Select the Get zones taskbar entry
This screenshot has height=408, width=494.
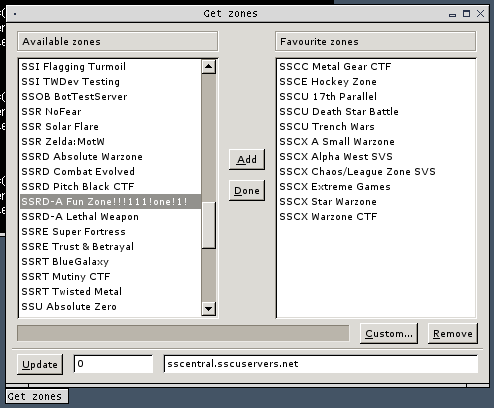(x=37, y=396)
